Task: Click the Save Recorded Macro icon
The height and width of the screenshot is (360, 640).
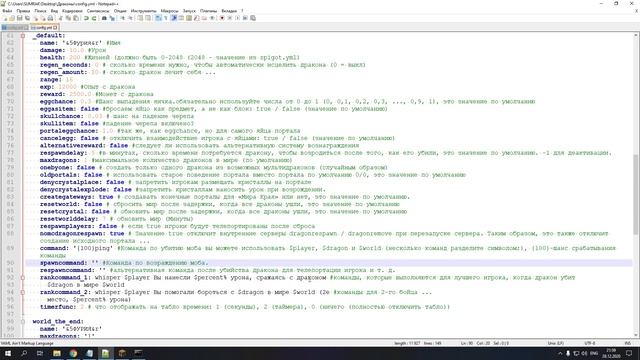Action: [253, 18]
